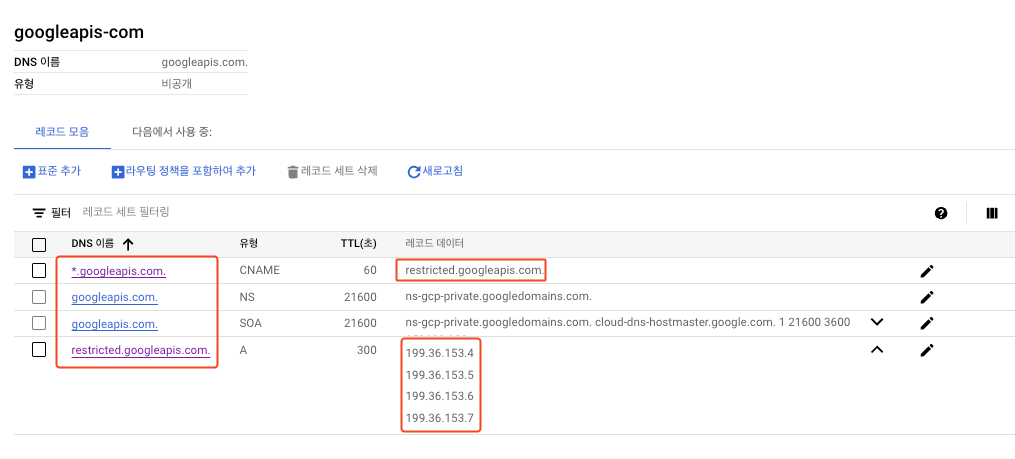This screenshot has height=459, width=1015.
Task: Check the SOA record row checkbox
Action: (x=39, y=322)
